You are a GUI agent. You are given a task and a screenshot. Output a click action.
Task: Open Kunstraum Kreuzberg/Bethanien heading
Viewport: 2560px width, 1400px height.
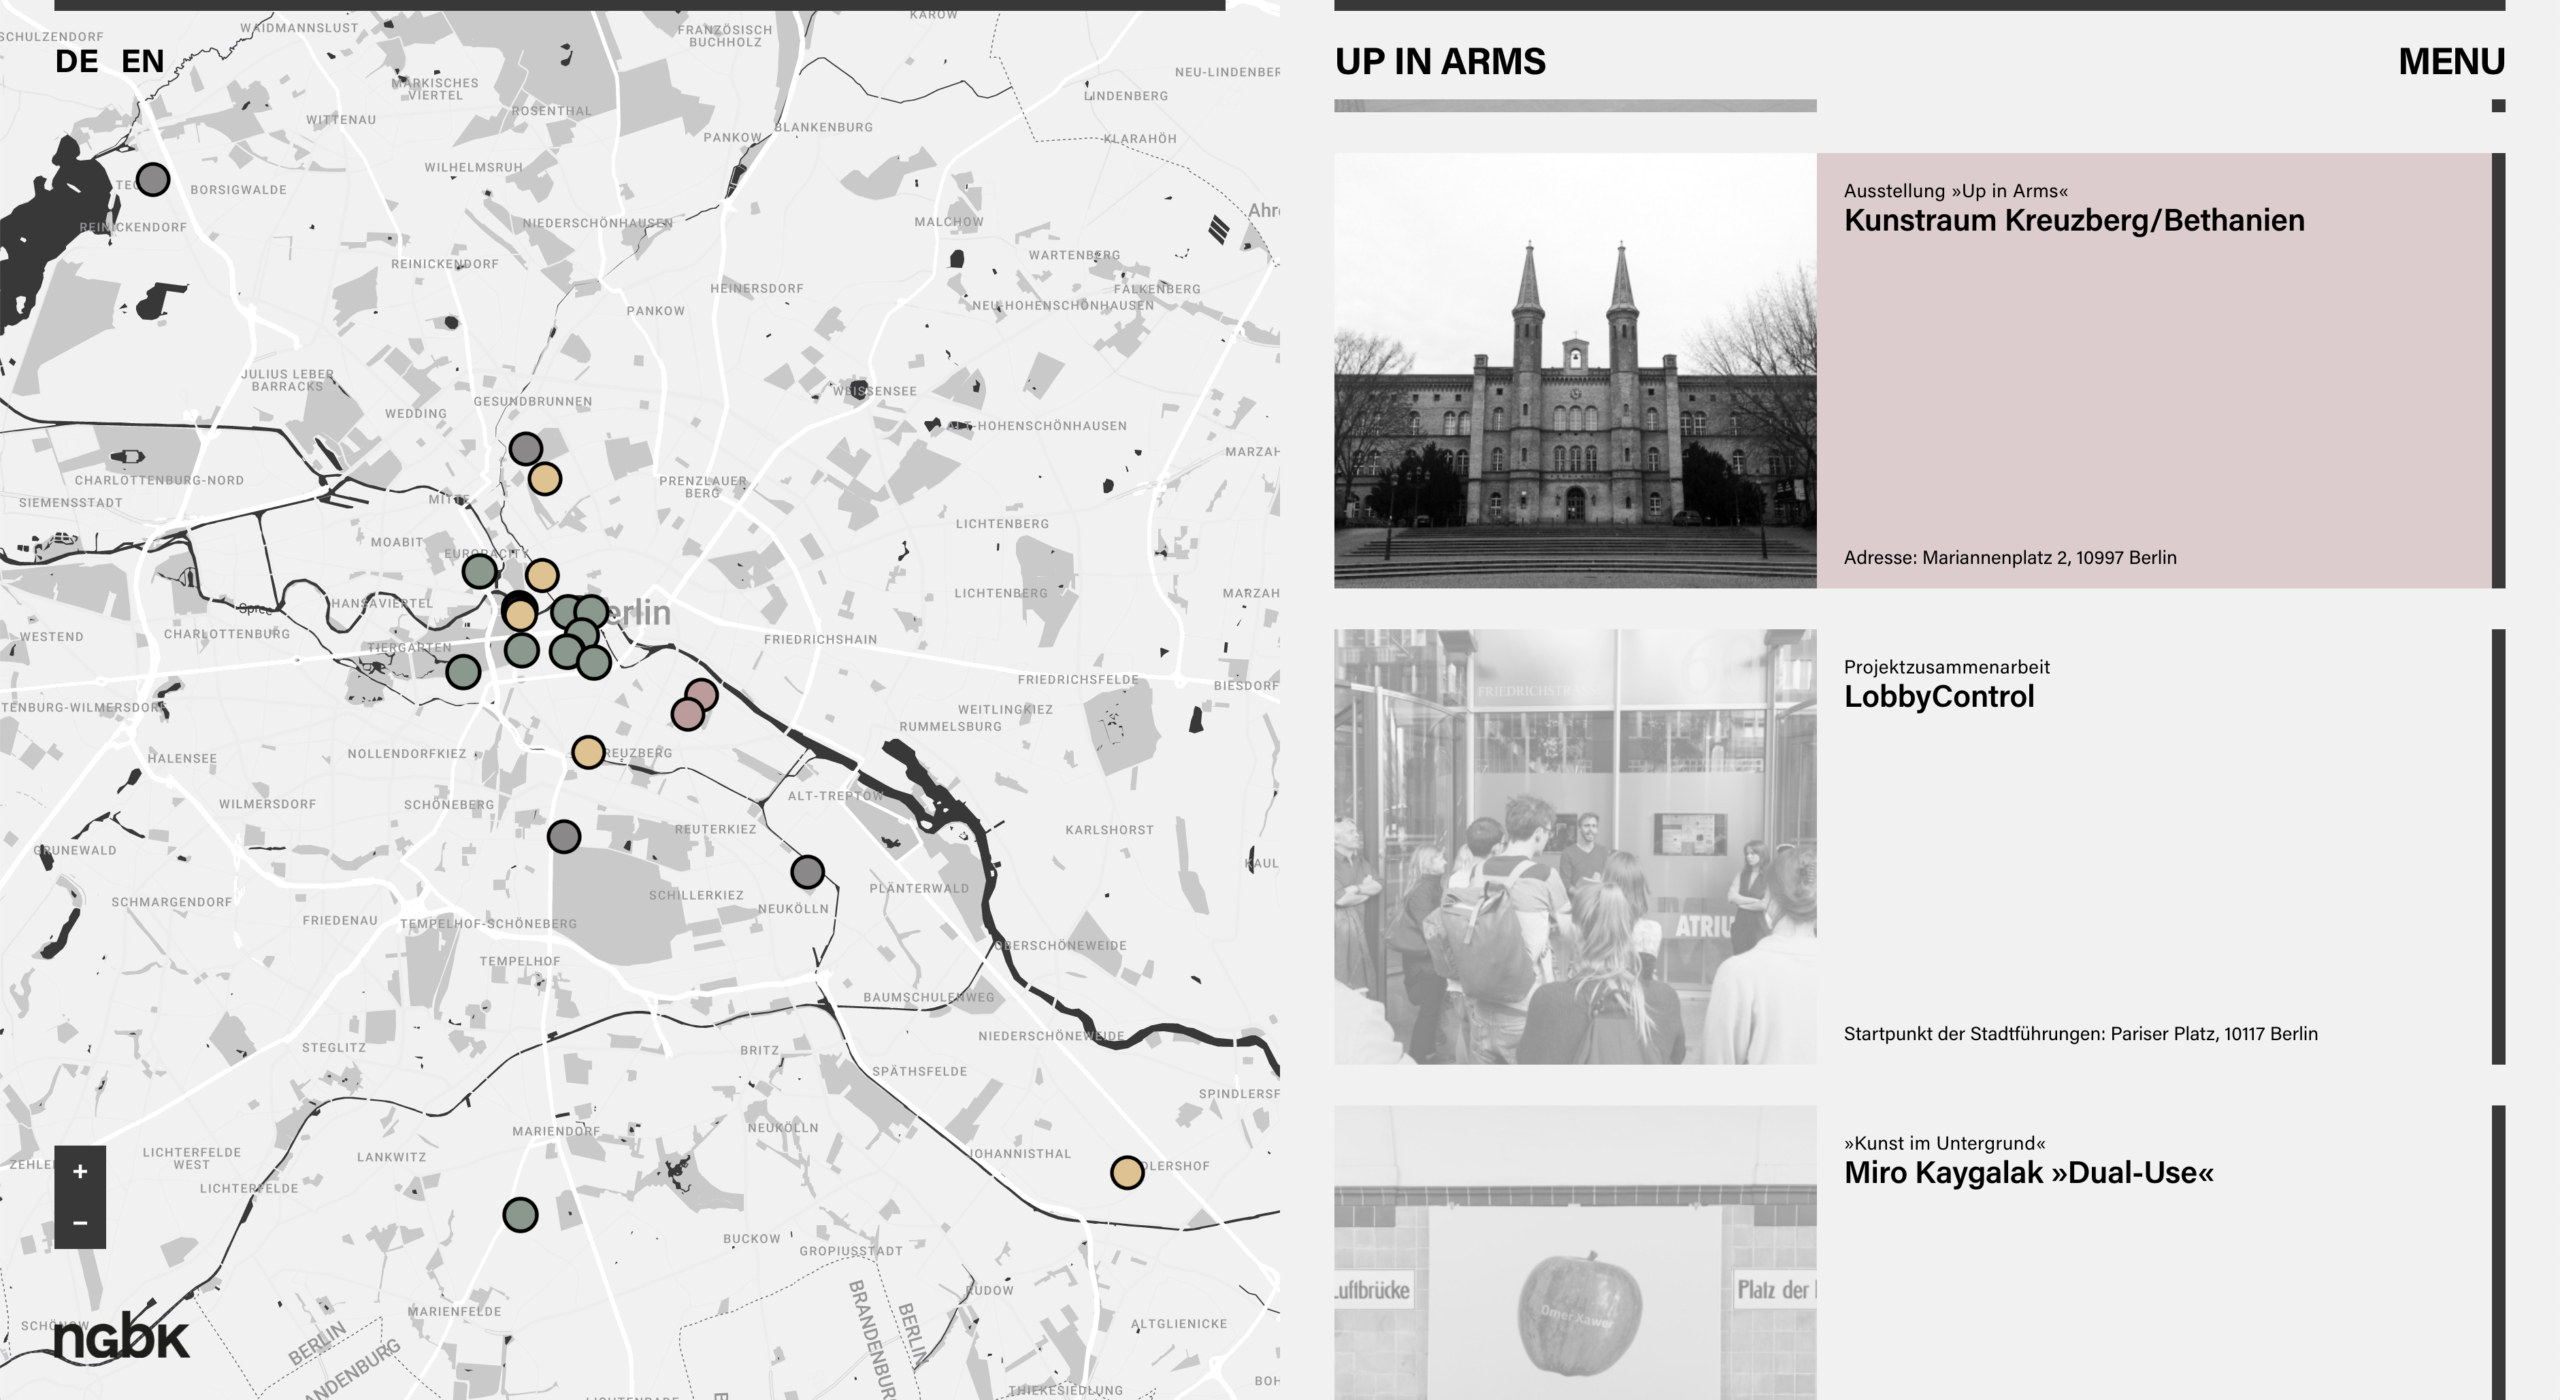click(2074, 221)
